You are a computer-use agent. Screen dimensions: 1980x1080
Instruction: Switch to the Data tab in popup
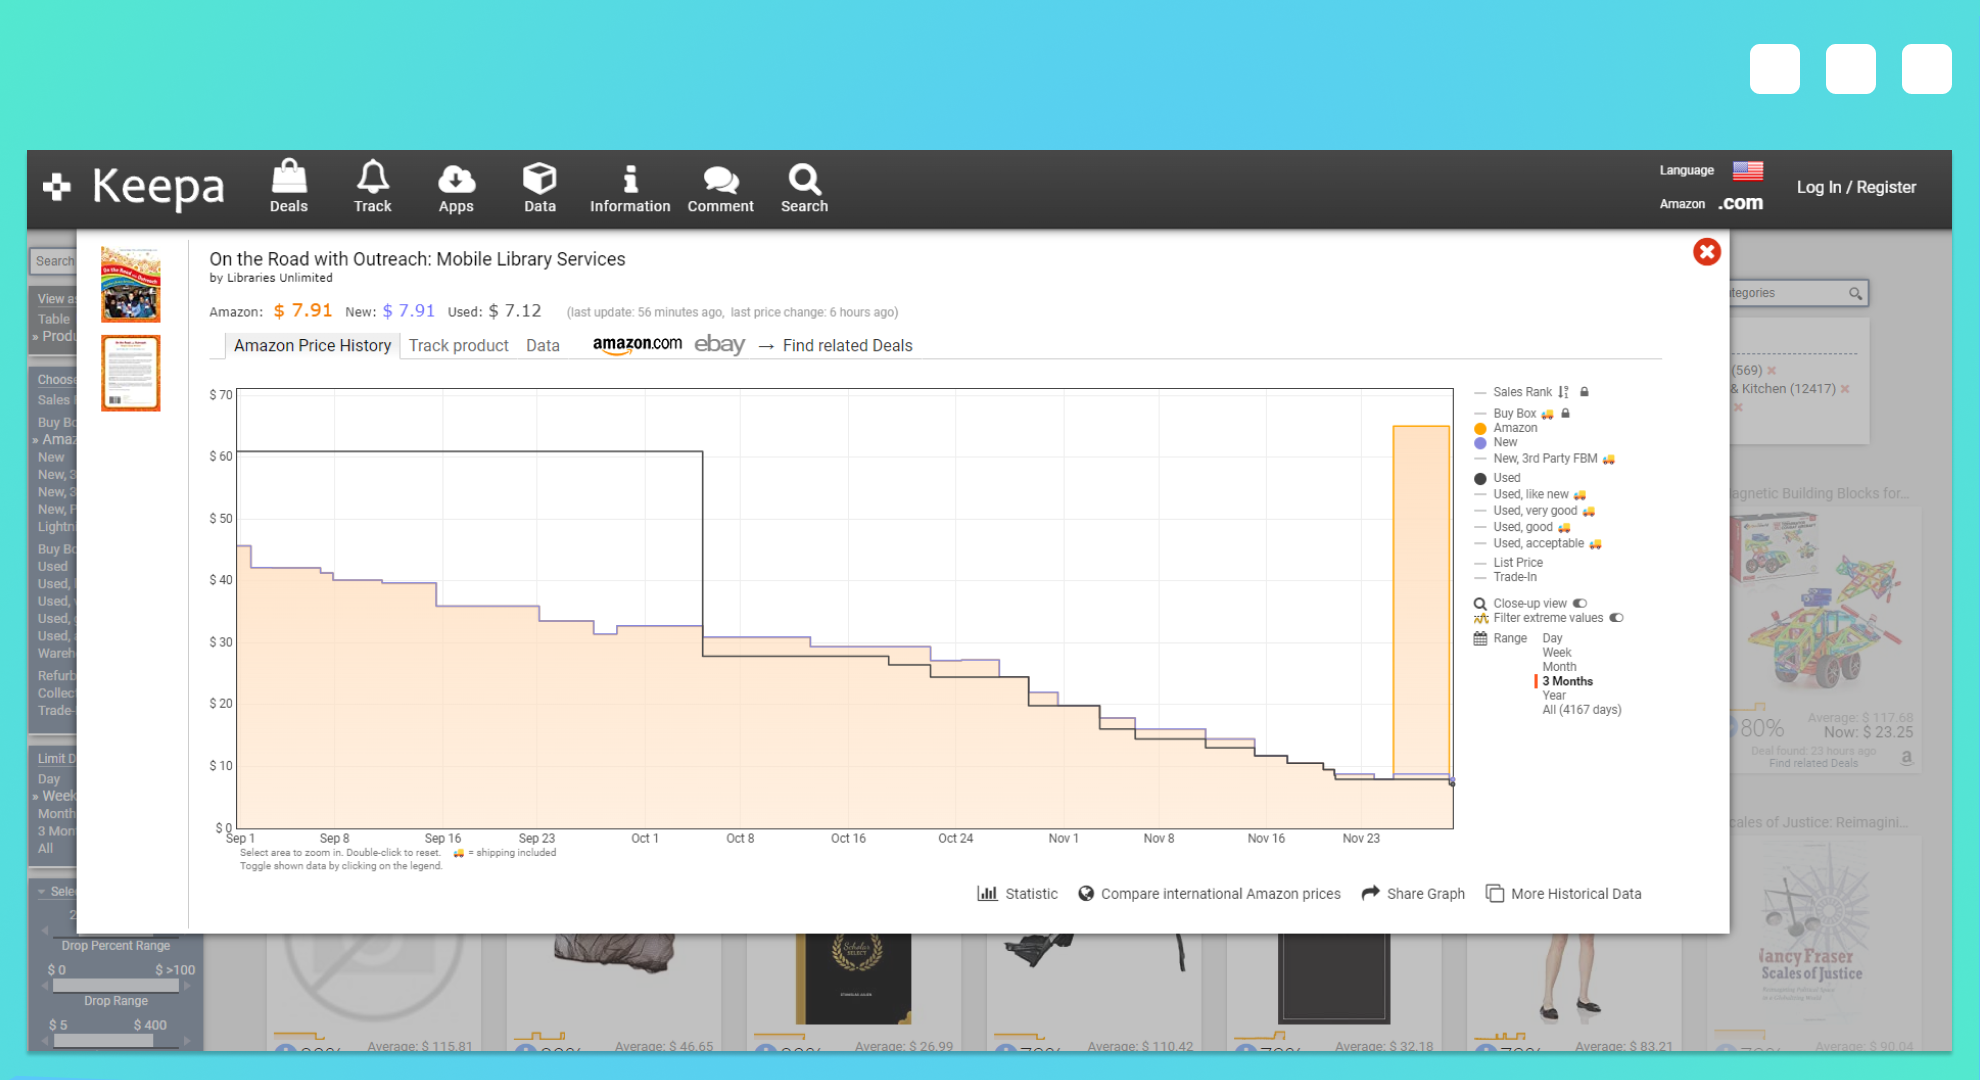click(542, 345)
